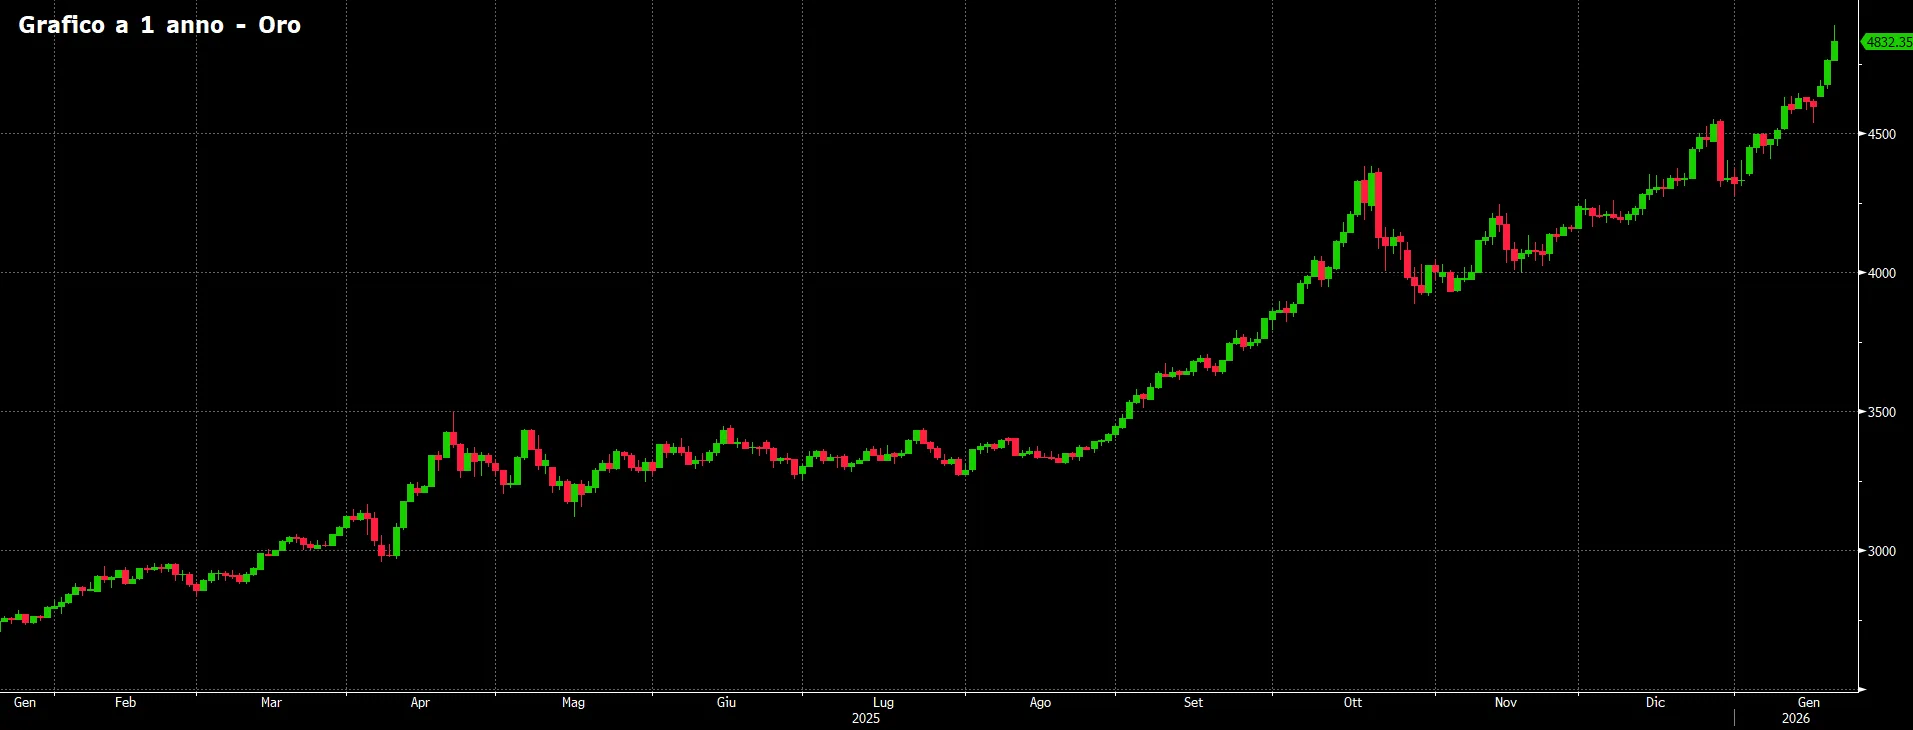
Task: Click the Ott month label on time axis
Action: coord(1352,702)
